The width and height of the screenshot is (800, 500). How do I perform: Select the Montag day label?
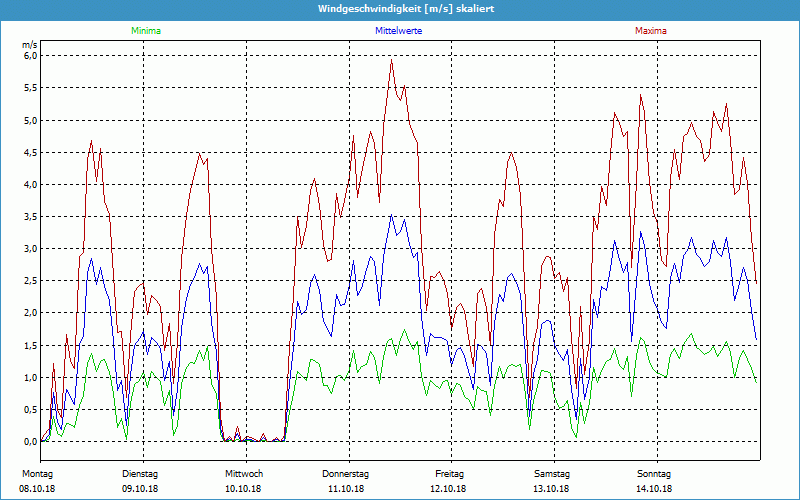(37, 474)
